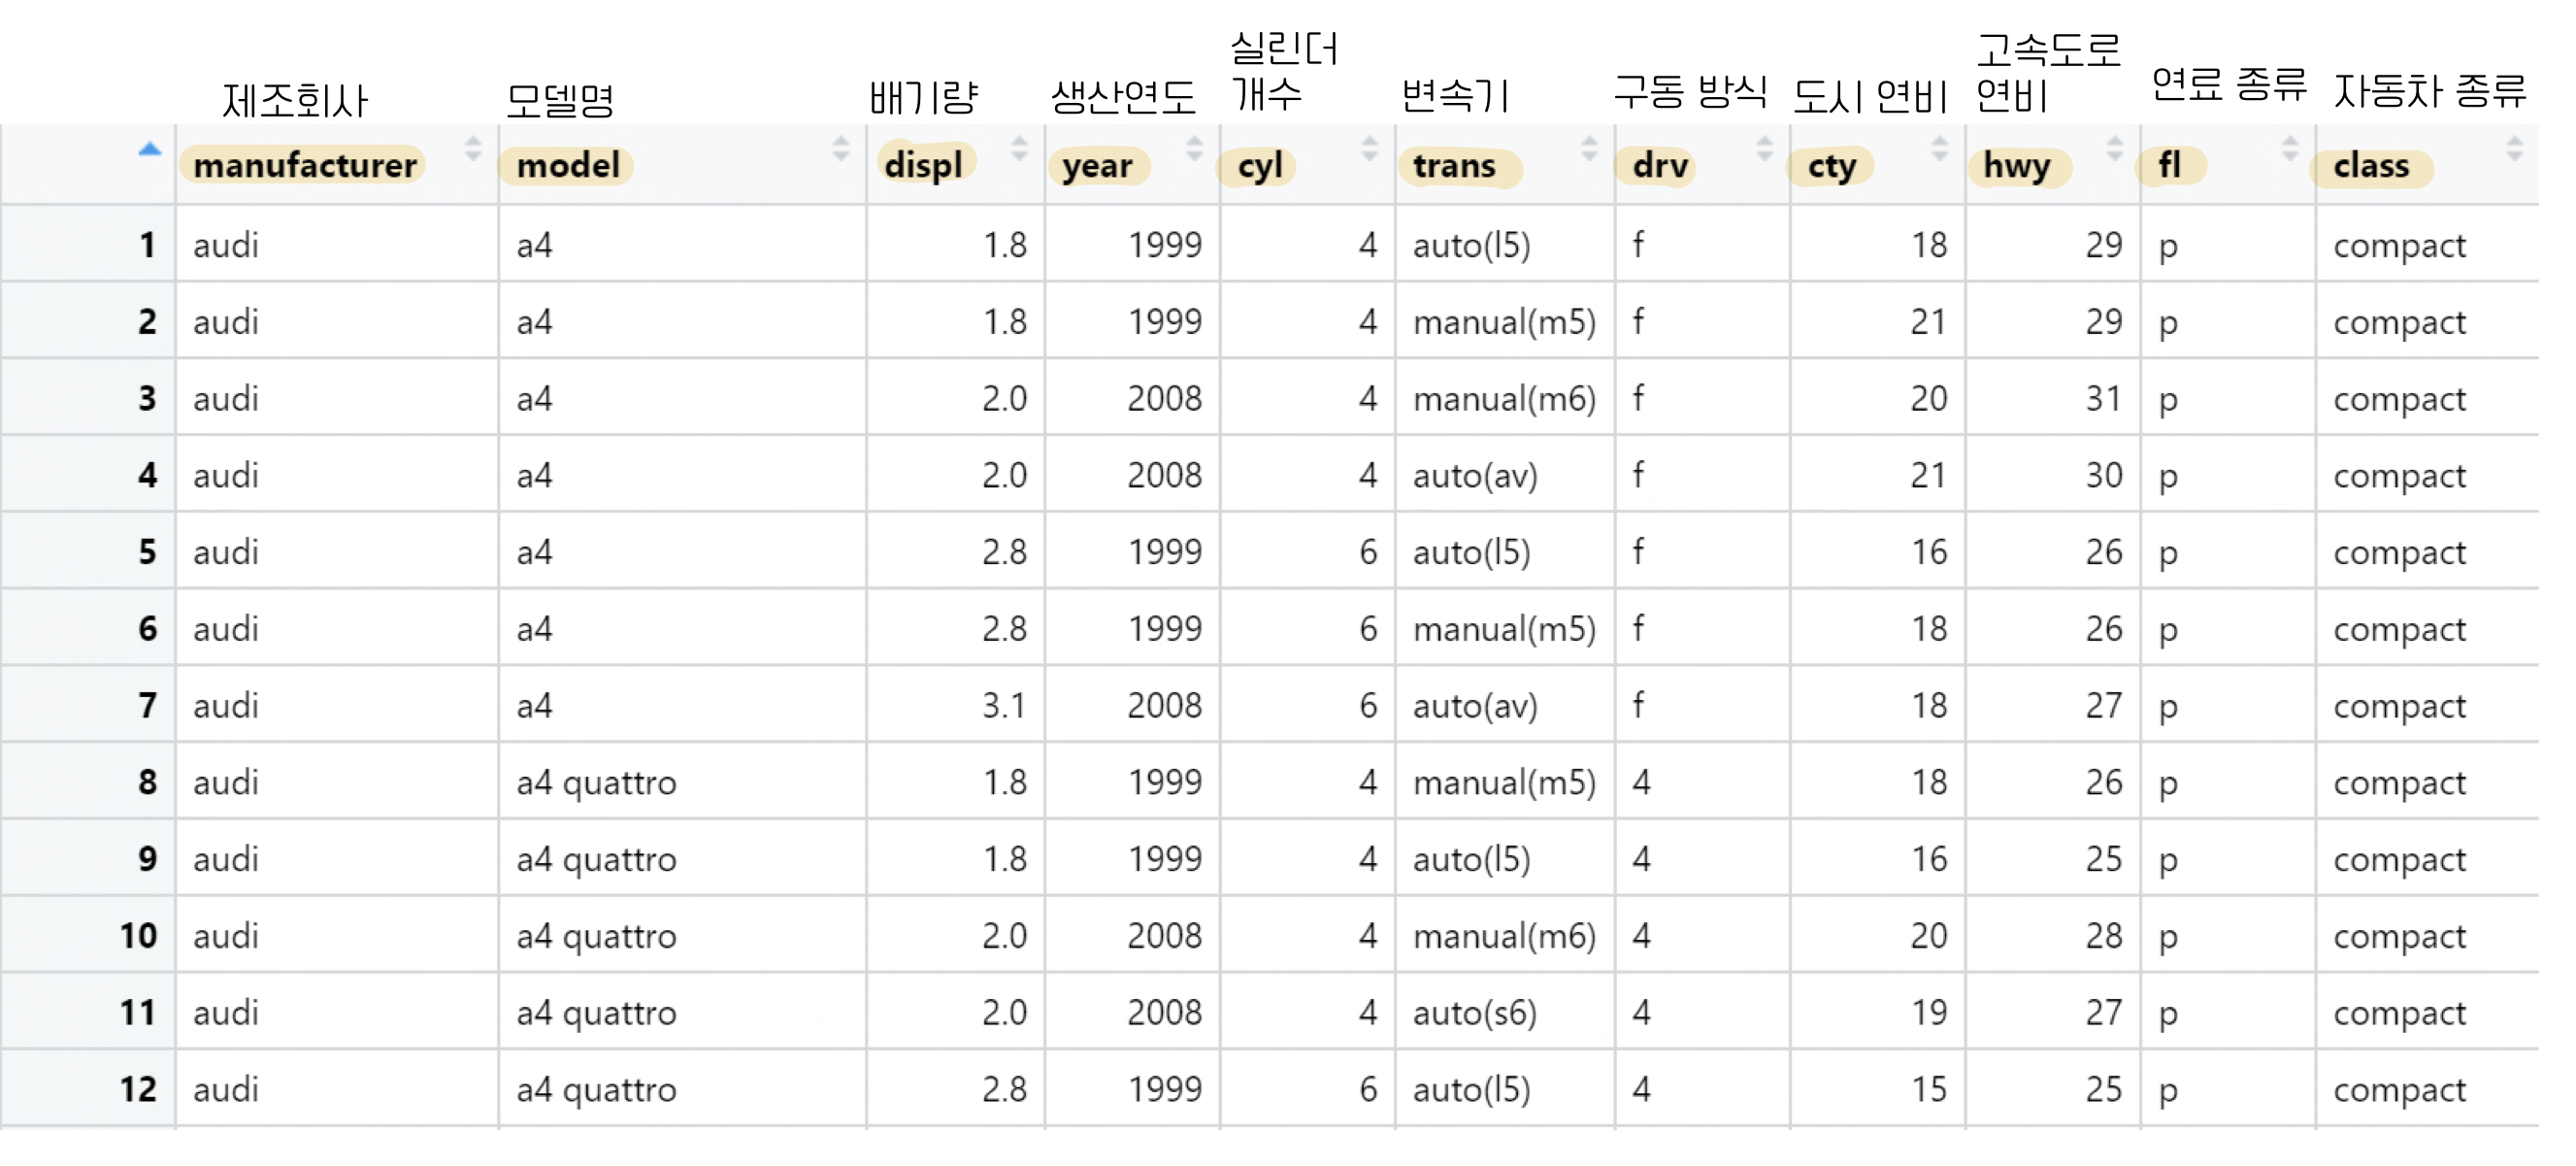This screenshot has width=2576, height=1166.
Task: Click sort arrows in year column
Action: [1194, 150]
